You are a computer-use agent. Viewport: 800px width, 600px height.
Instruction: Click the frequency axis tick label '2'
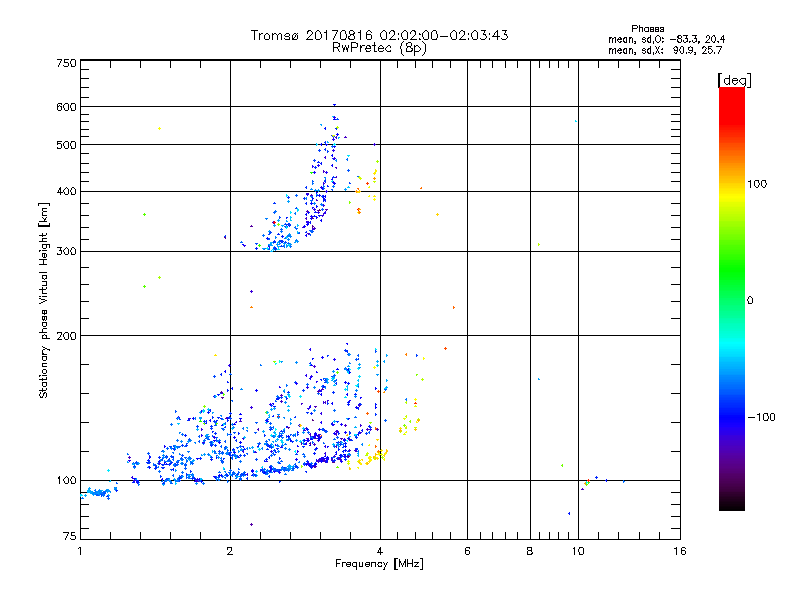coord(230,551)
